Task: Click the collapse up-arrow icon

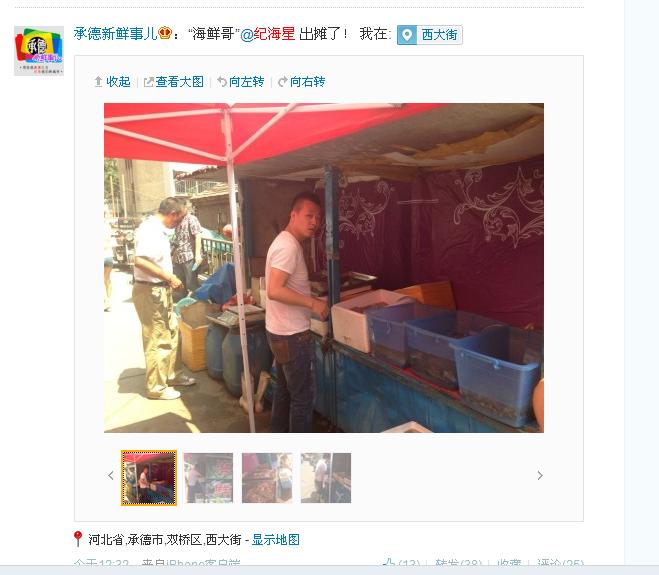Action: 98,82
